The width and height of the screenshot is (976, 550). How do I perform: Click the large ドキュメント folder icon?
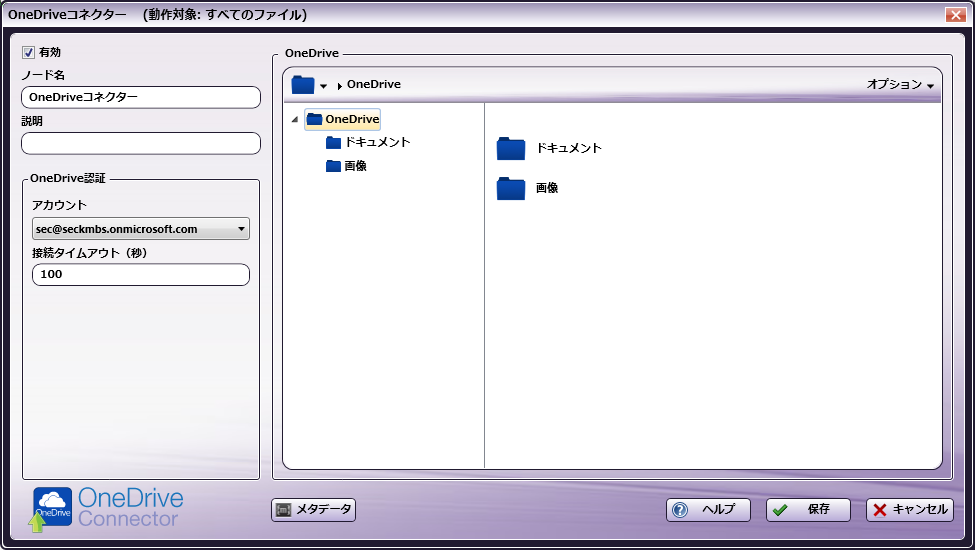point(511,149)
